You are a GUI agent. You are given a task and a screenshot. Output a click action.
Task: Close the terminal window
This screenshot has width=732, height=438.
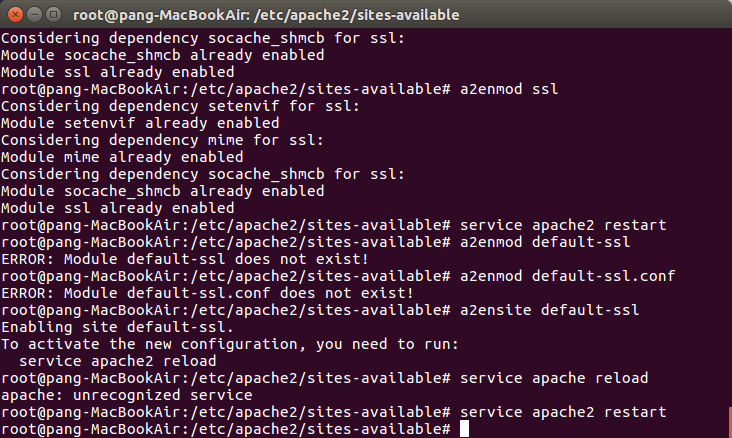[x=15, y=14]
